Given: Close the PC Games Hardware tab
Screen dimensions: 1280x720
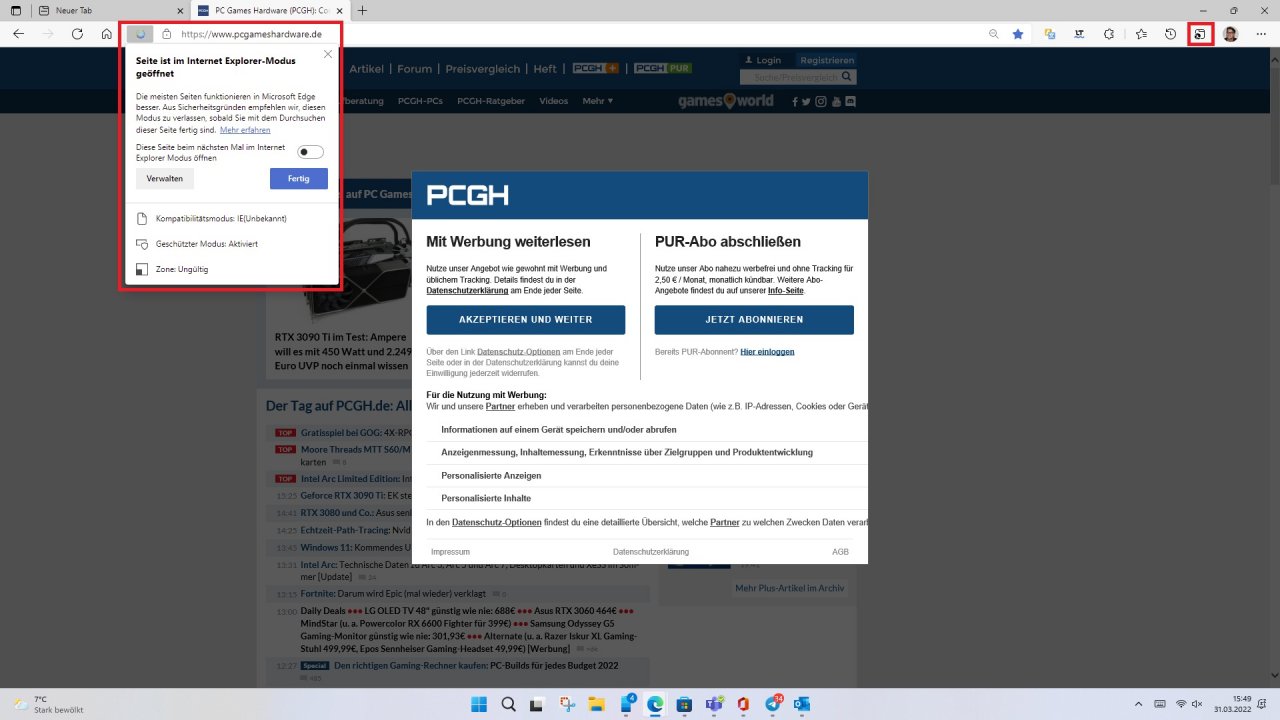Looking at the screenshot, I should 338,10.
